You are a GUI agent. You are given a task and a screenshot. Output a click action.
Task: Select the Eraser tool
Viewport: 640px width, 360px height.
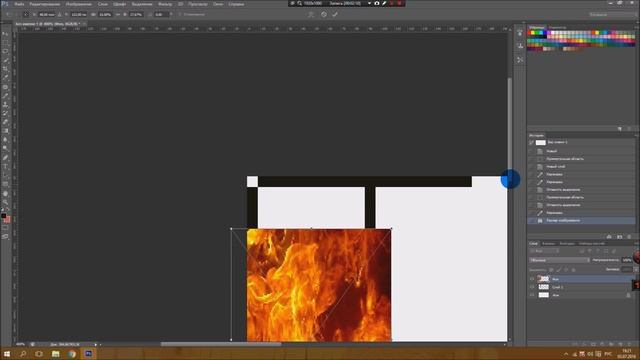coord(5,122)
